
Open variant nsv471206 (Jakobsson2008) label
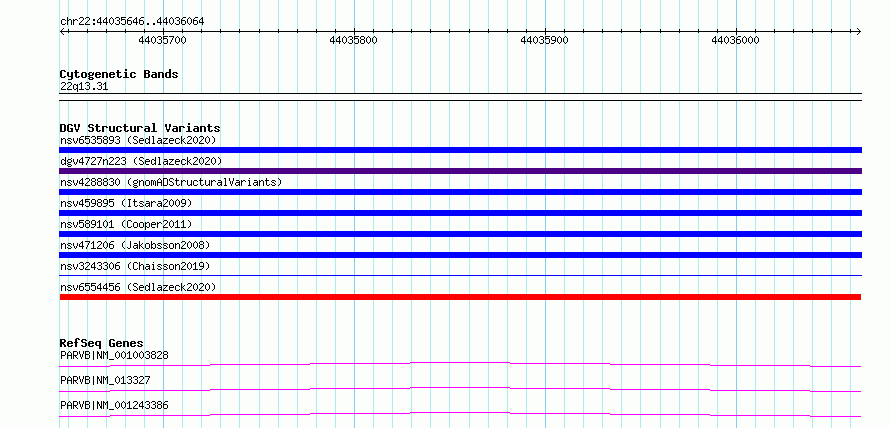tap(135, 245)
